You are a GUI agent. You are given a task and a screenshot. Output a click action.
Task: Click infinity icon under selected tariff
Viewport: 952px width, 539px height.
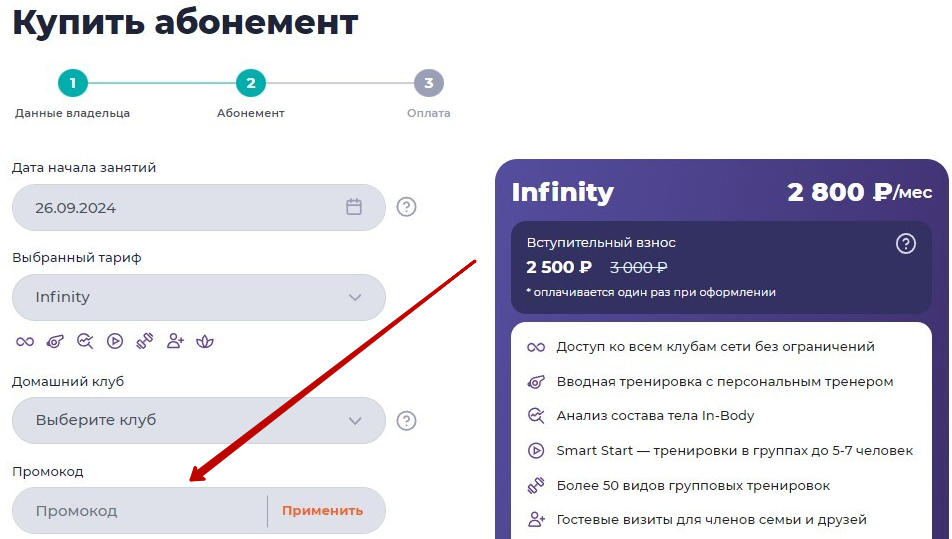click(x=25, y=342)
